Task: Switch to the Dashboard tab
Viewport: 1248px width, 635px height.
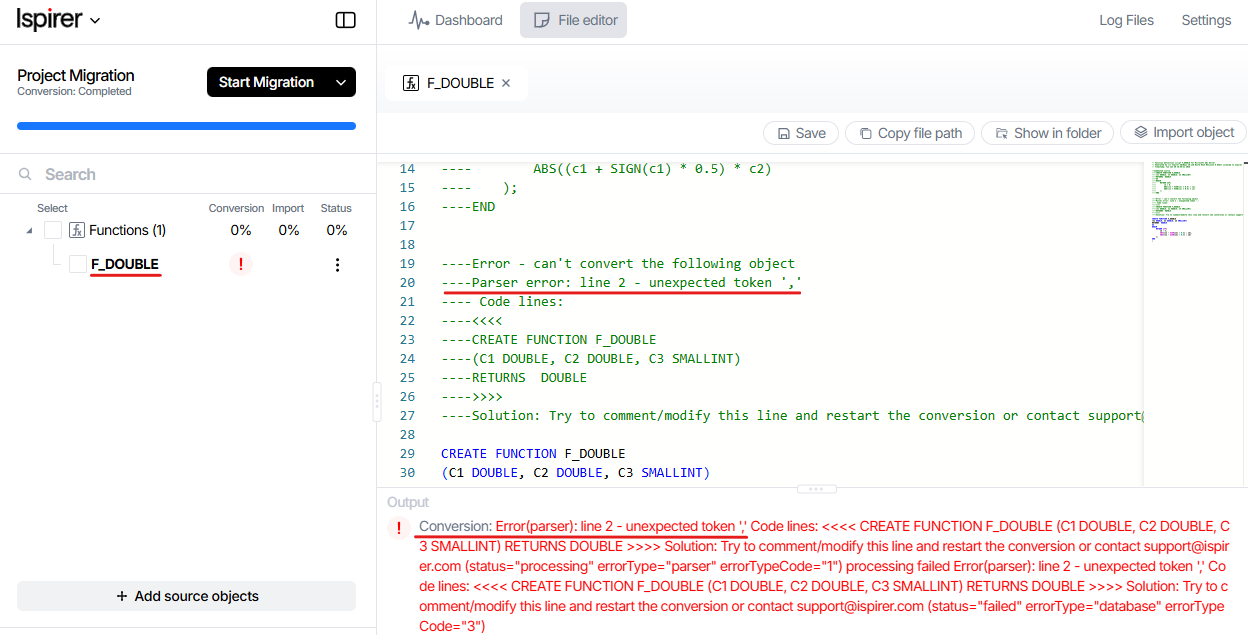Action: tap(456, 20)
